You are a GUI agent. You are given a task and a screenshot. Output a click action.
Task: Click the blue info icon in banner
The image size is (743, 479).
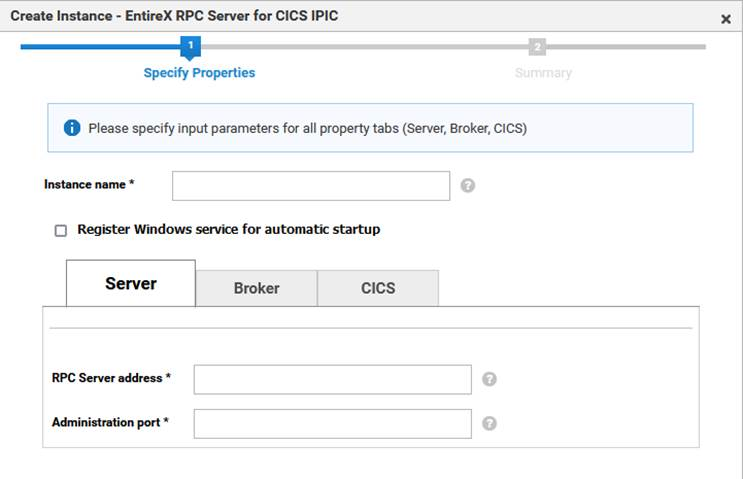tap(72, 128)
